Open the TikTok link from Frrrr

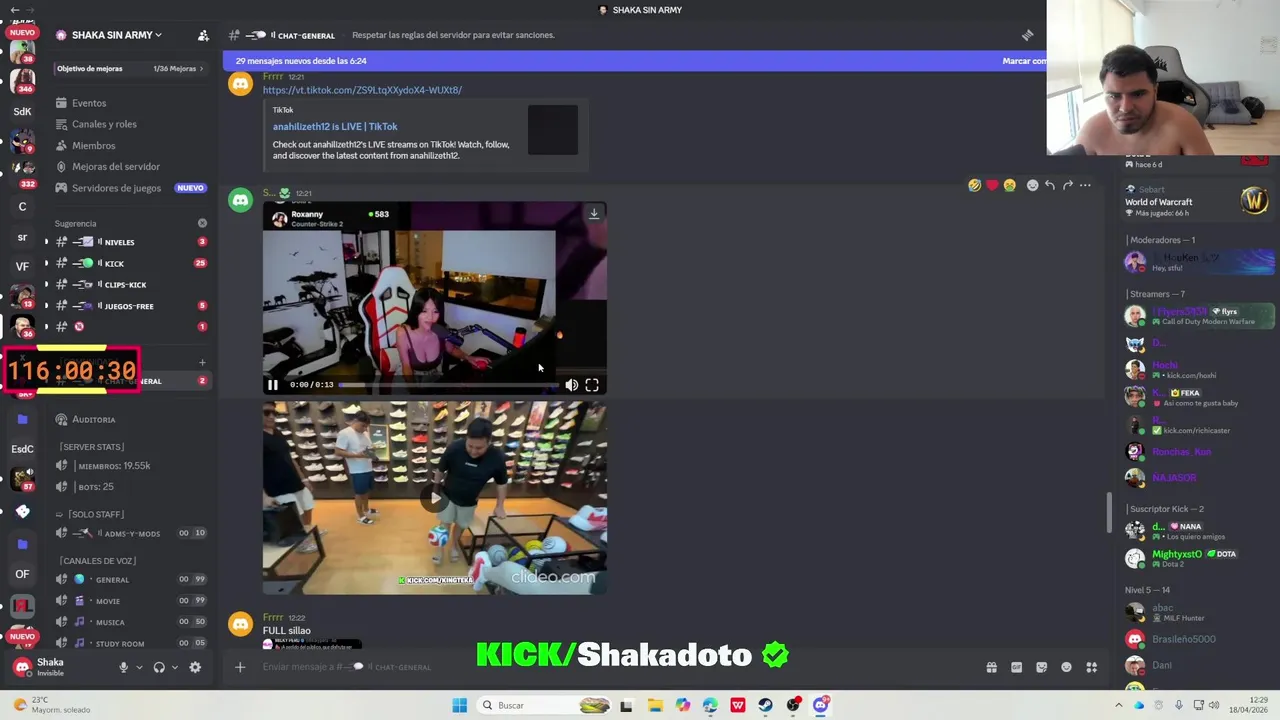tap(362, 90)
